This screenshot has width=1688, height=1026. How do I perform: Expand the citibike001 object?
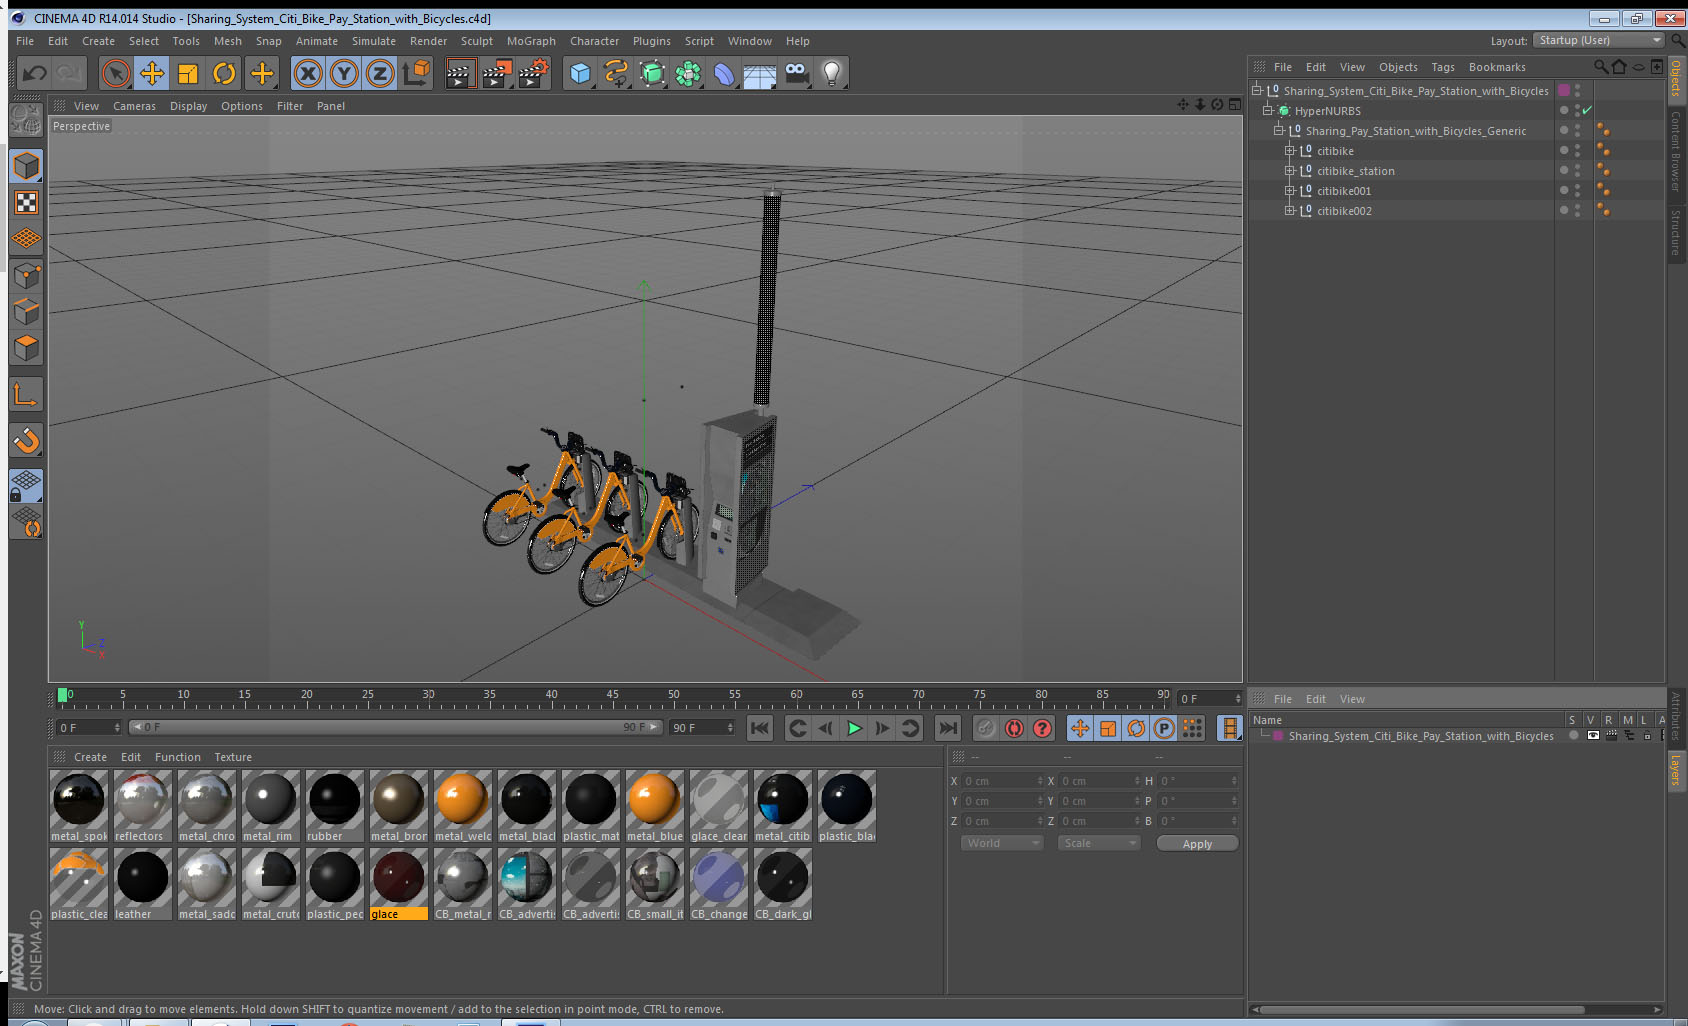(x=1290, y=190)
